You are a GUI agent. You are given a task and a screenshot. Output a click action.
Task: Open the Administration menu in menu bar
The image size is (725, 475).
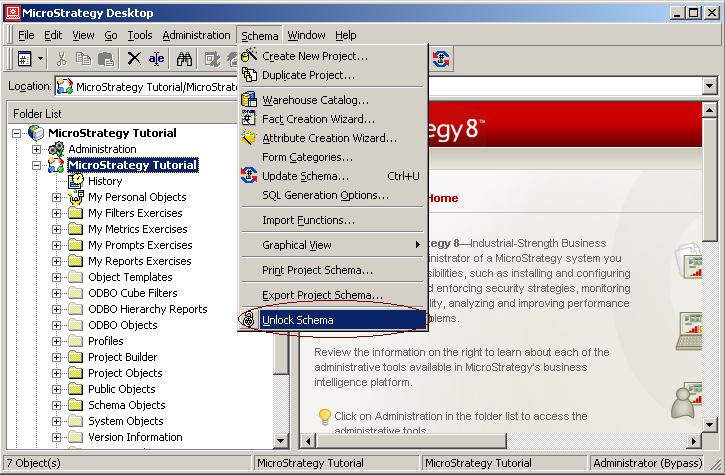pos(196,35)
